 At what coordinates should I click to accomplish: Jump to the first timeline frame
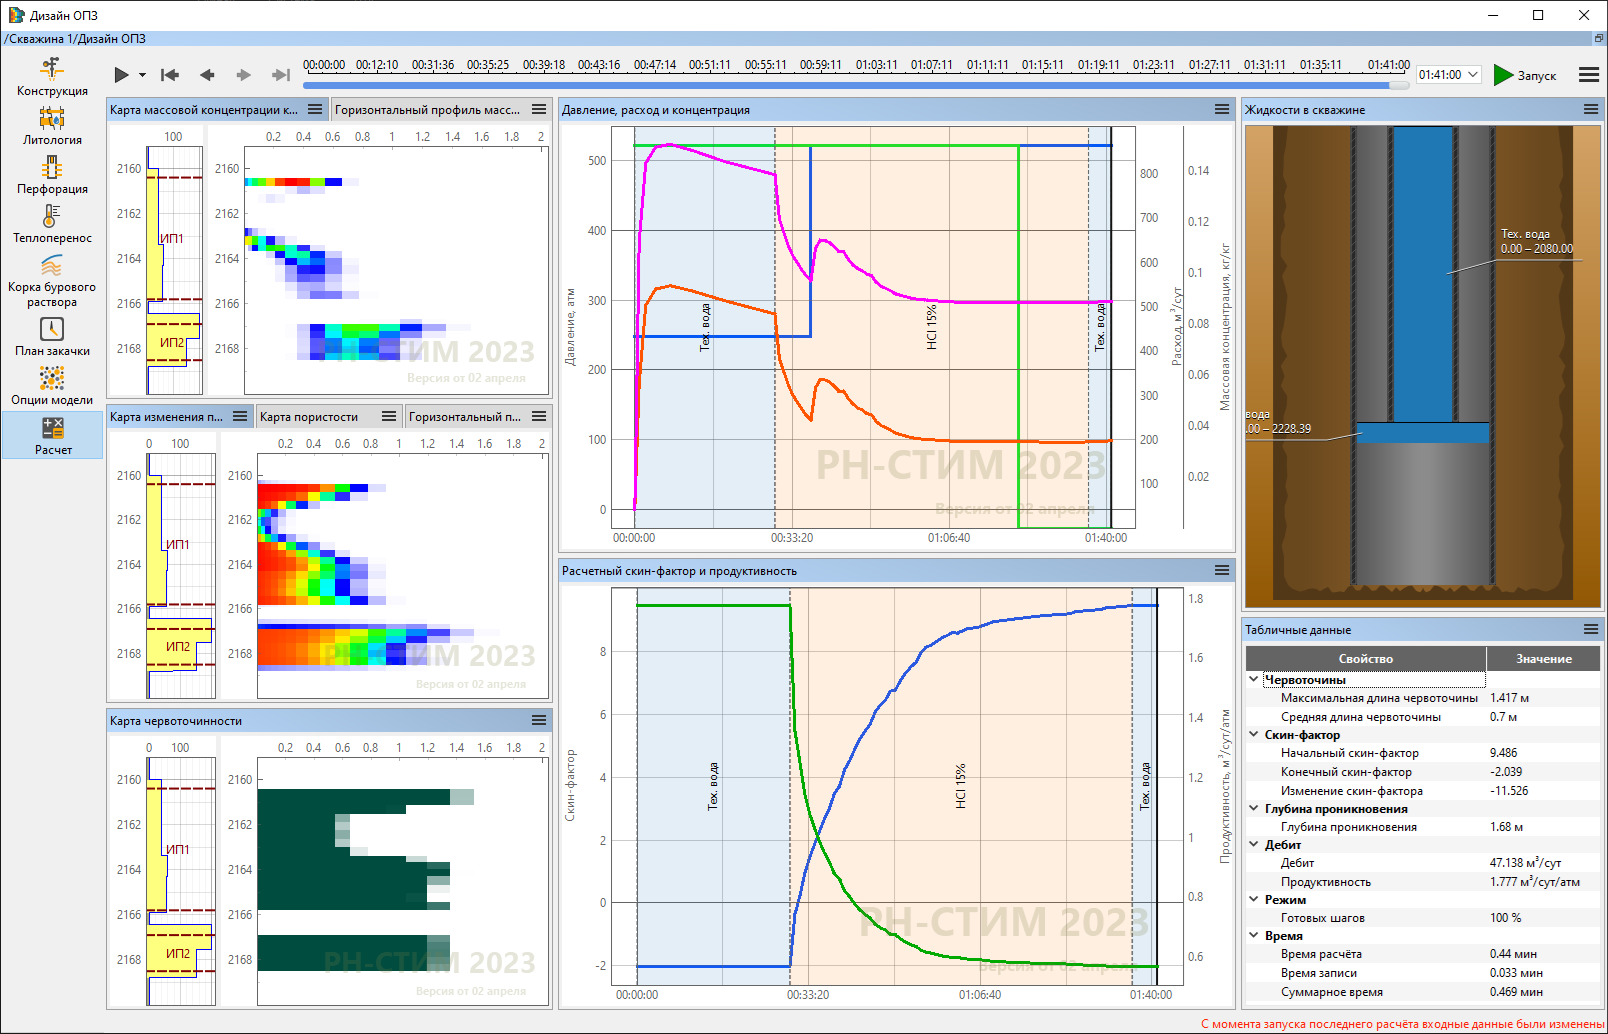170,75
